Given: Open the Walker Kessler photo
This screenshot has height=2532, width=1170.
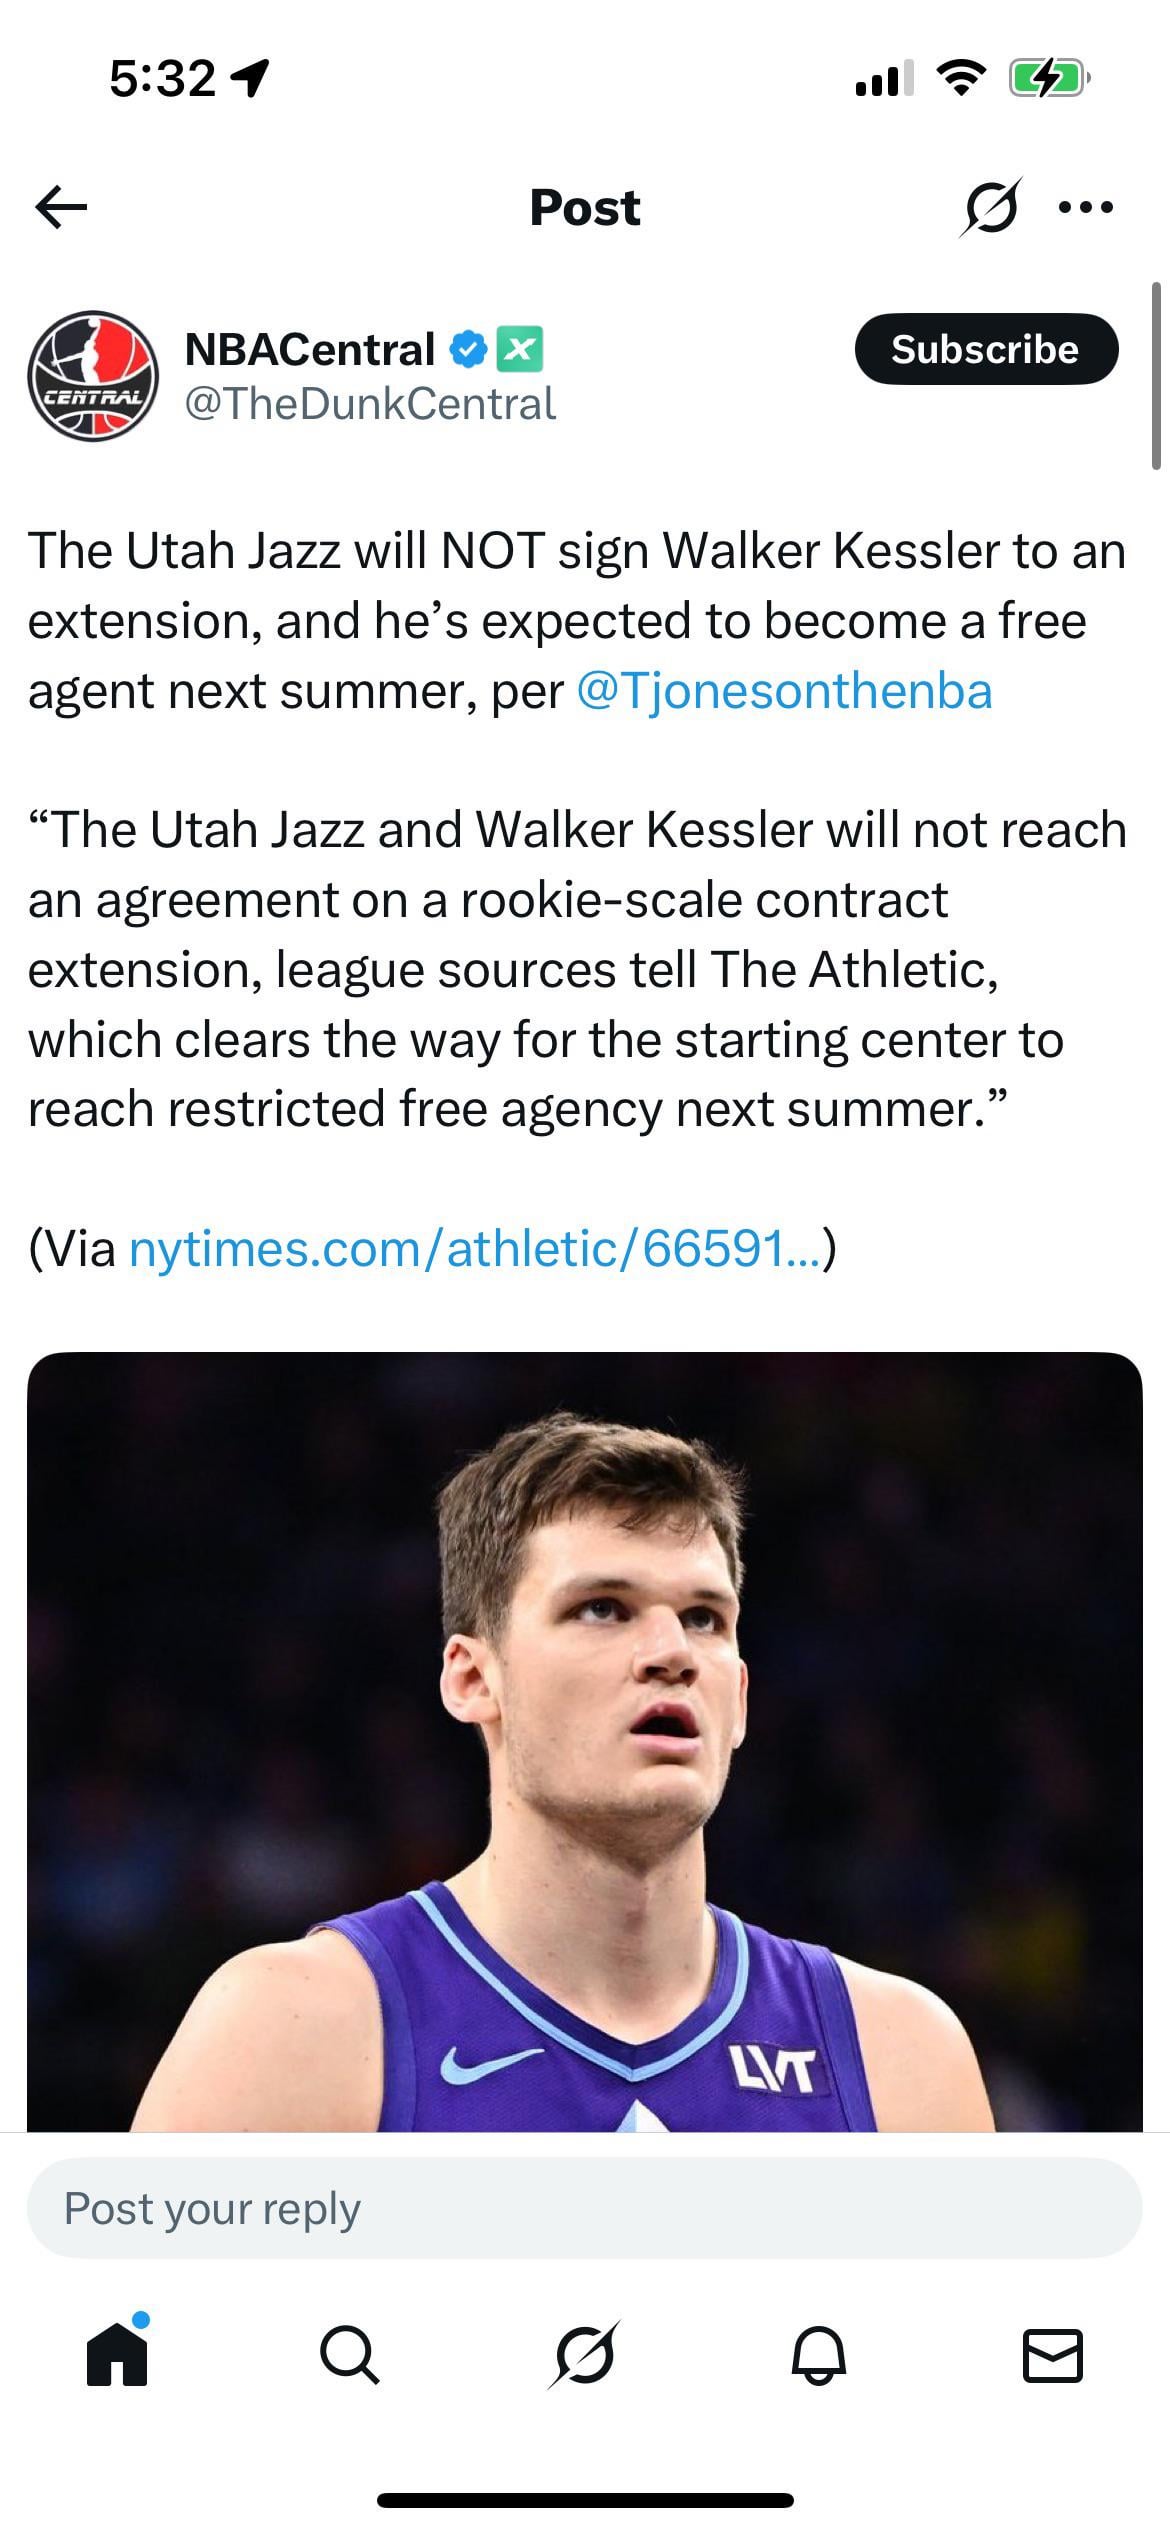Looking at the screenshot, I should click(585, 1740).
